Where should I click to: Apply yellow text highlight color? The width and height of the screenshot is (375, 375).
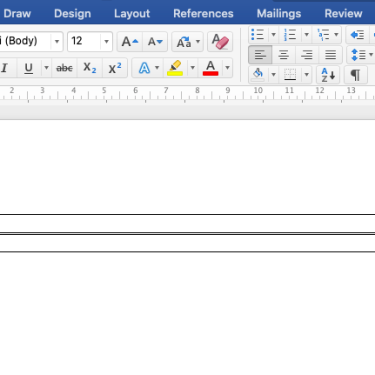click(175, 68)
